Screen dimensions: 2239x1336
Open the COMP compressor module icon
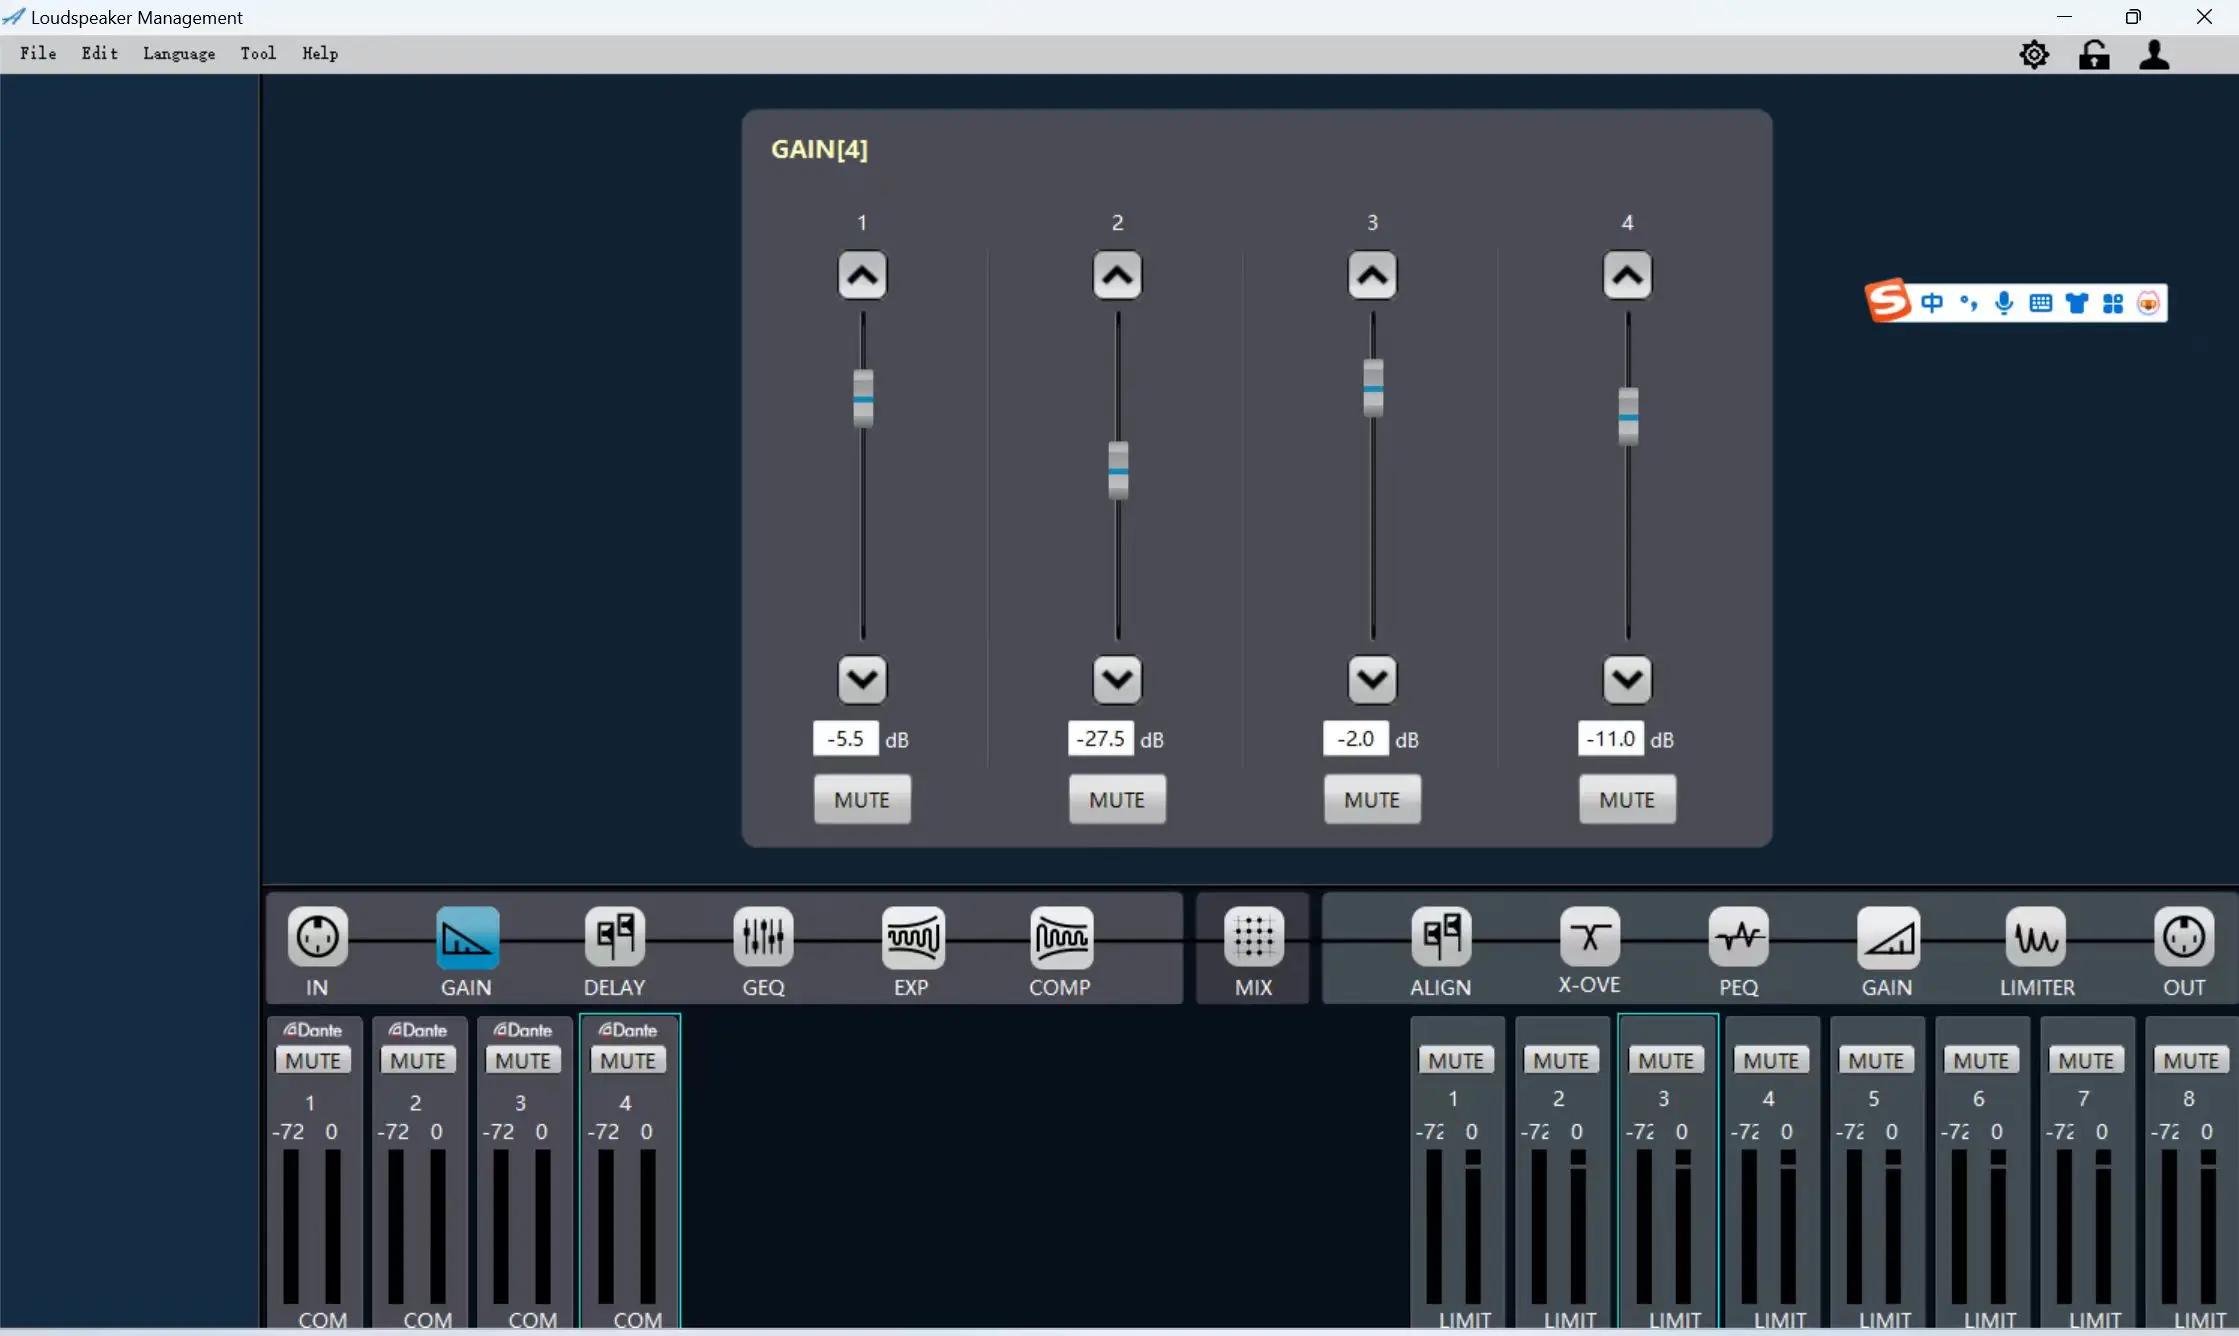1061,937
